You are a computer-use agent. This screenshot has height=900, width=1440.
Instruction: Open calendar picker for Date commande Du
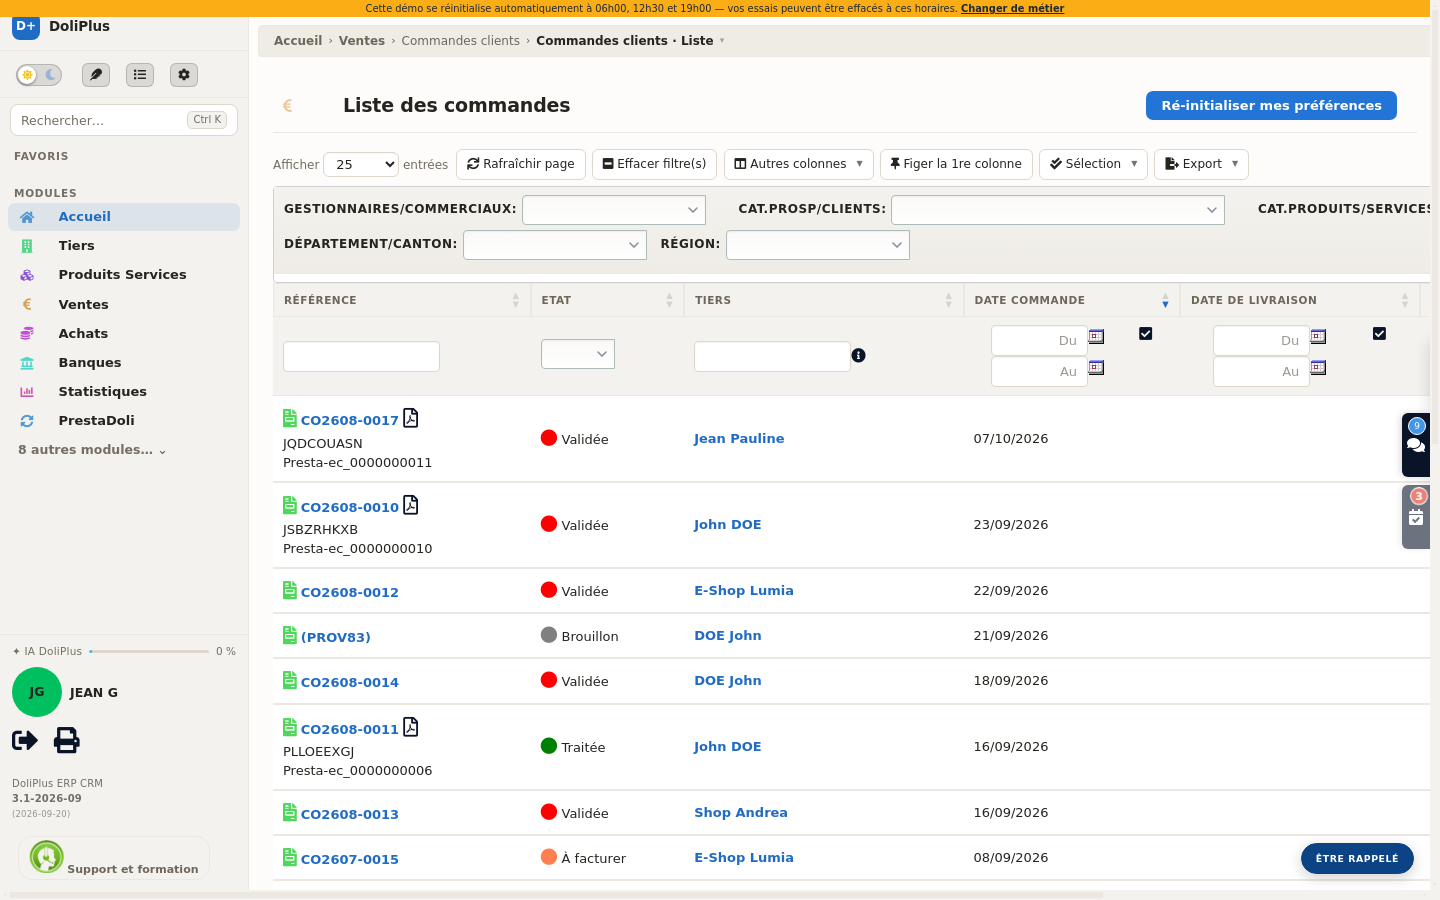click(1097, 337)
